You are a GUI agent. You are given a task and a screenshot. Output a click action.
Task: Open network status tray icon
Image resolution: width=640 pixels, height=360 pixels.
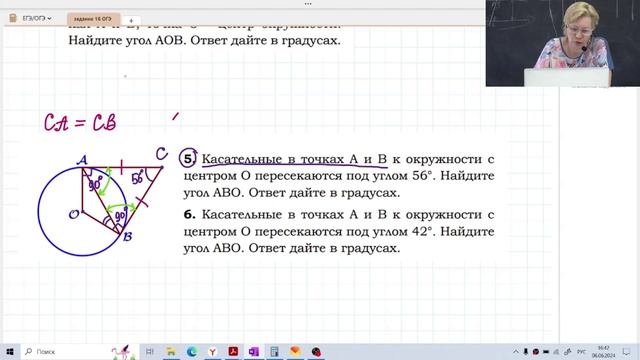coord(556,351)
